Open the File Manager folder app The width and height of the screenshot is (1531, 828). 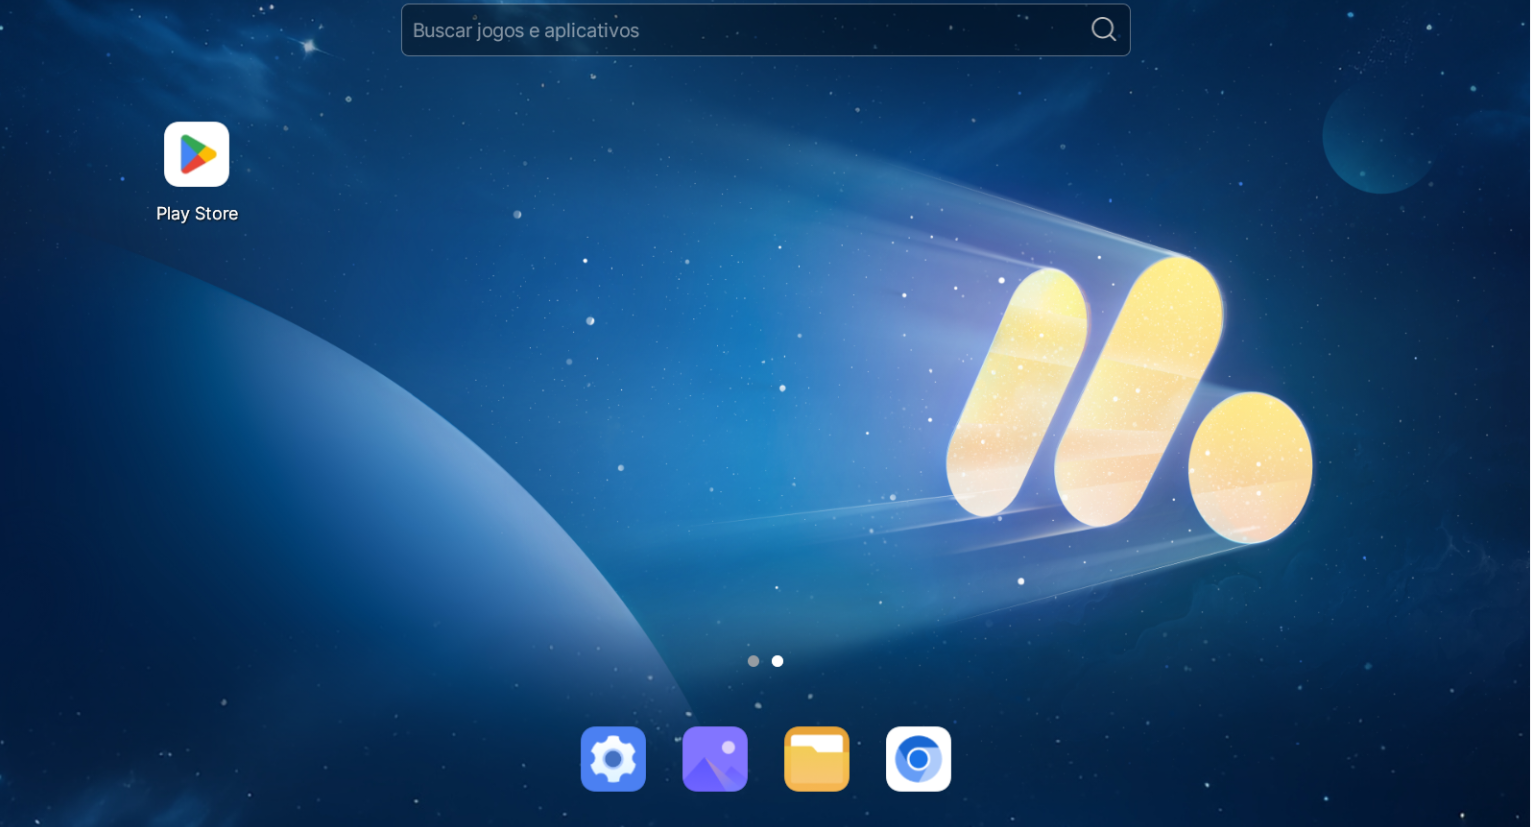817,759
